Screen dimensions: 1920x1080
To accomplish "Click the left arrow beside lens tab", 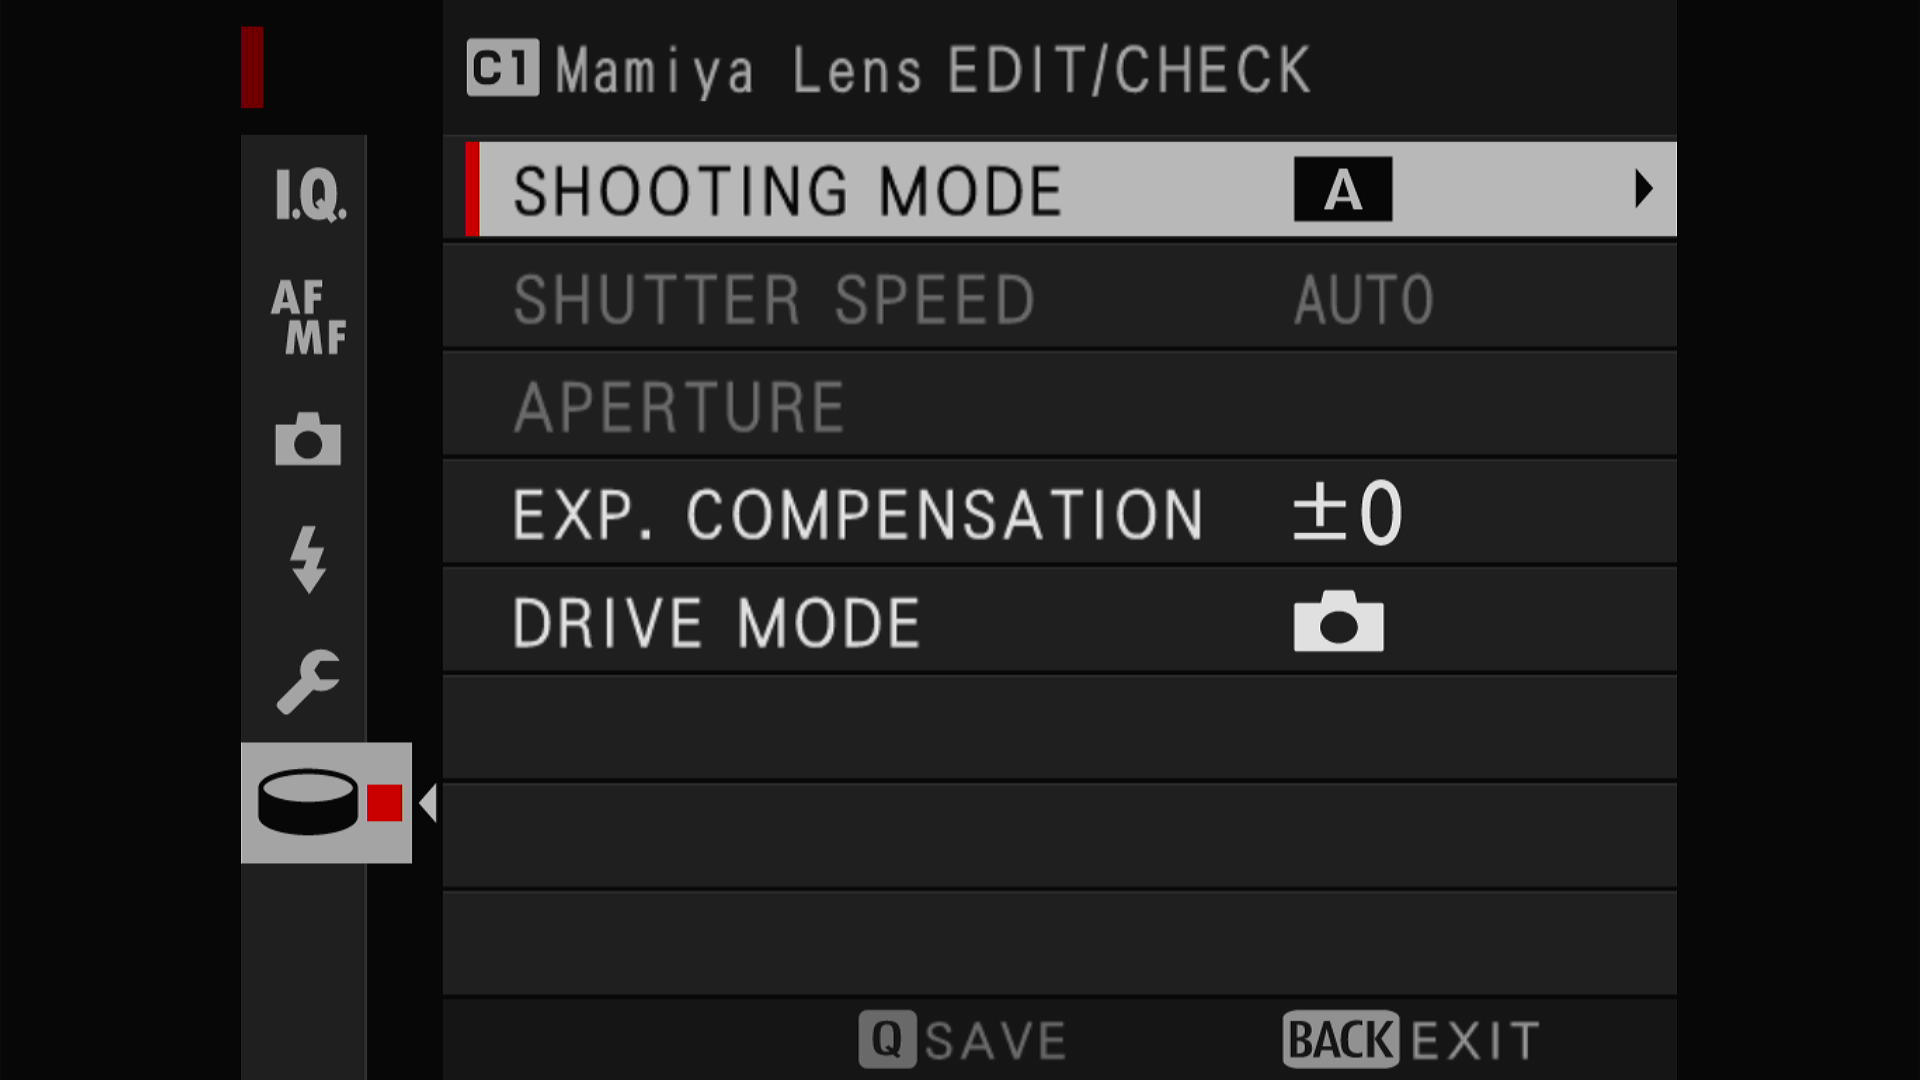I will coord(428,803).
